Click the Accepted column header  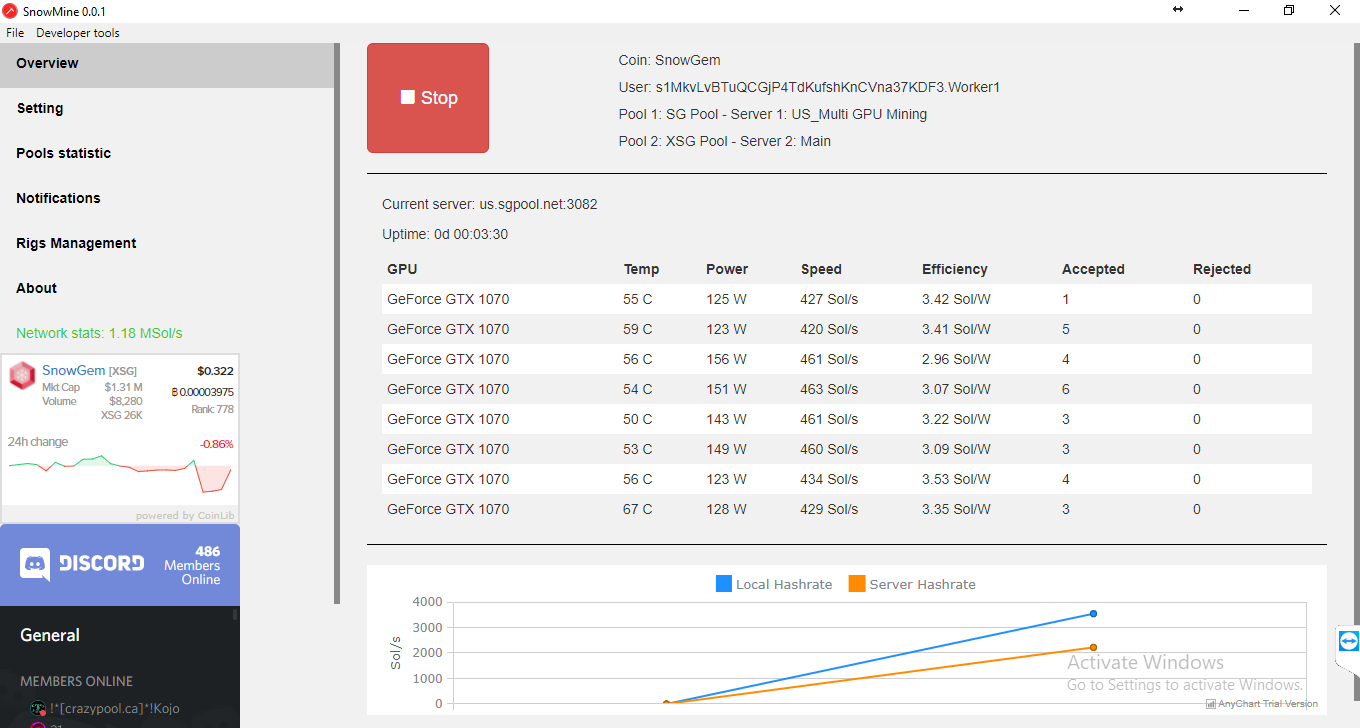[1093, 269]
